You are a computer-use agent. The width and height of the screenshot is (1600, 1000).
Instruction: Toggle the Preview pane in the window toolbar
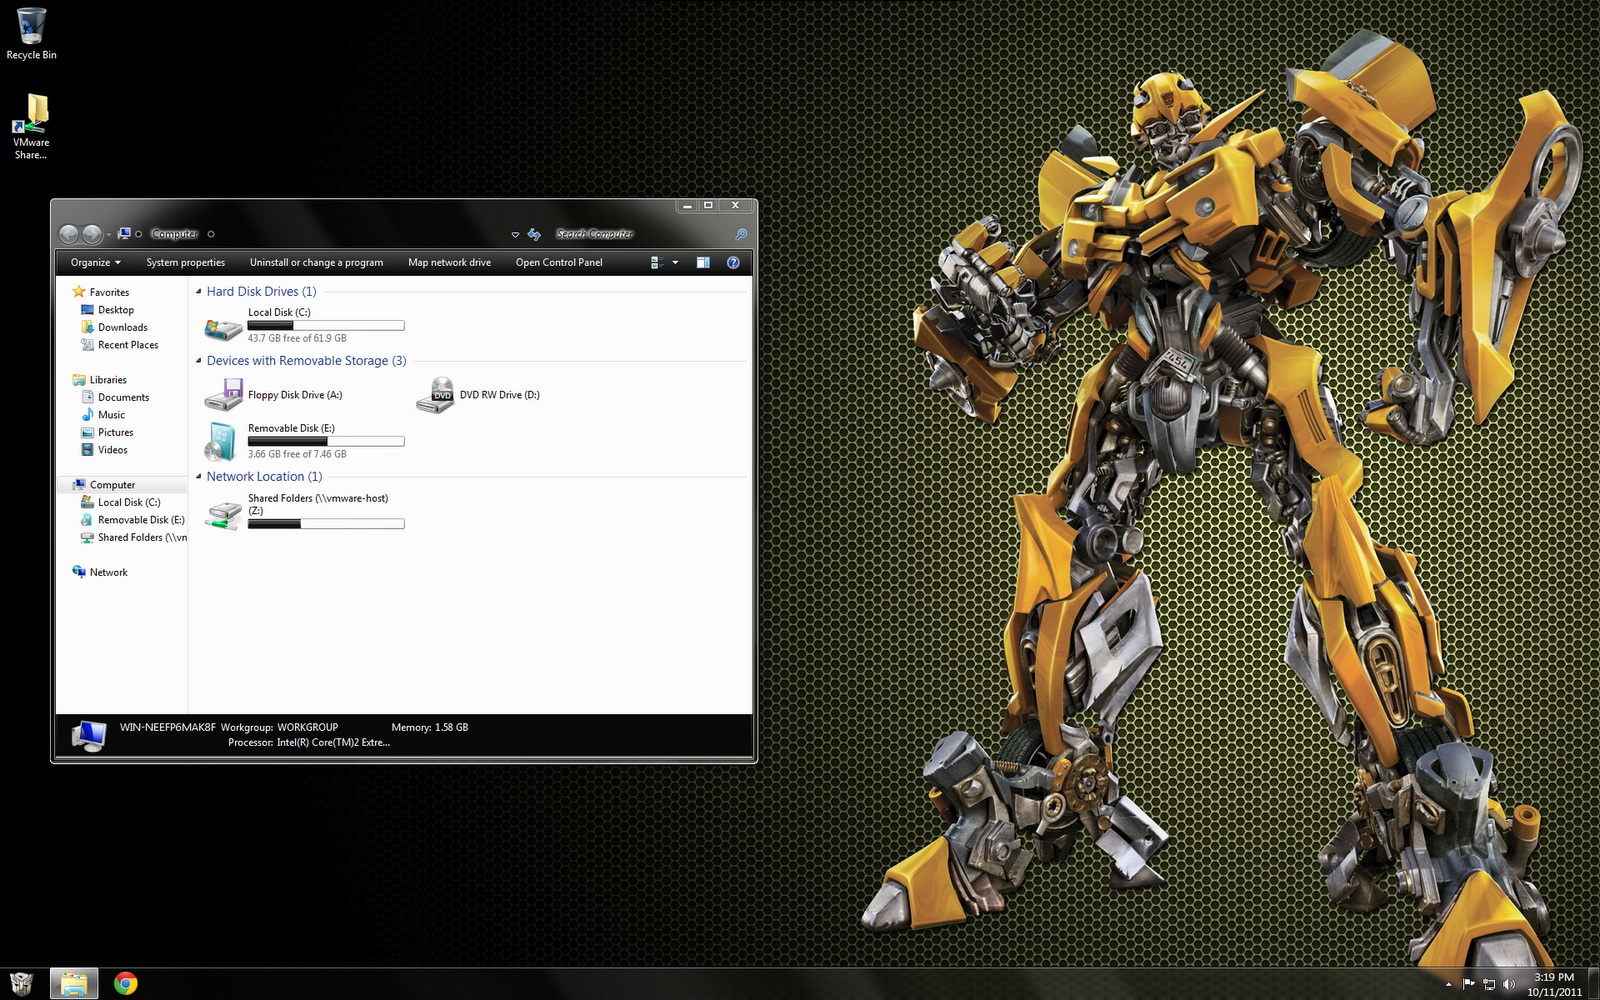pos(703,262)
